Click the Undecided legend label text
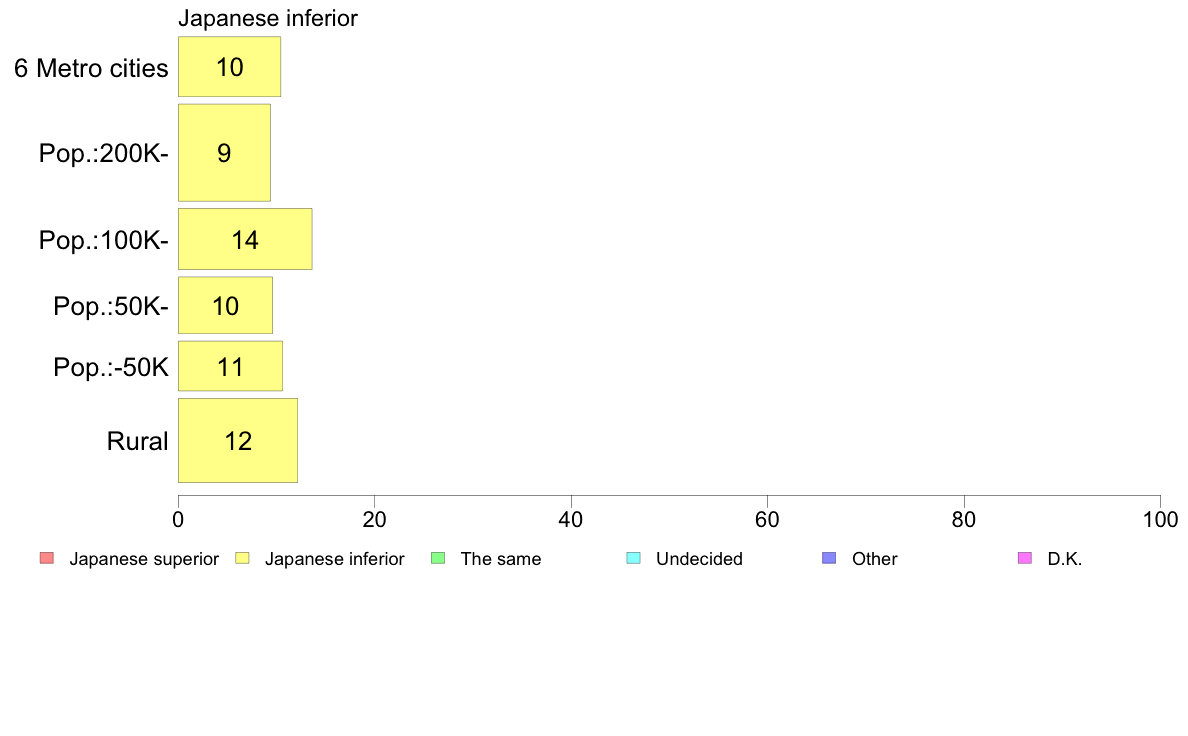 pyautogui.click(x=699, y=559)
